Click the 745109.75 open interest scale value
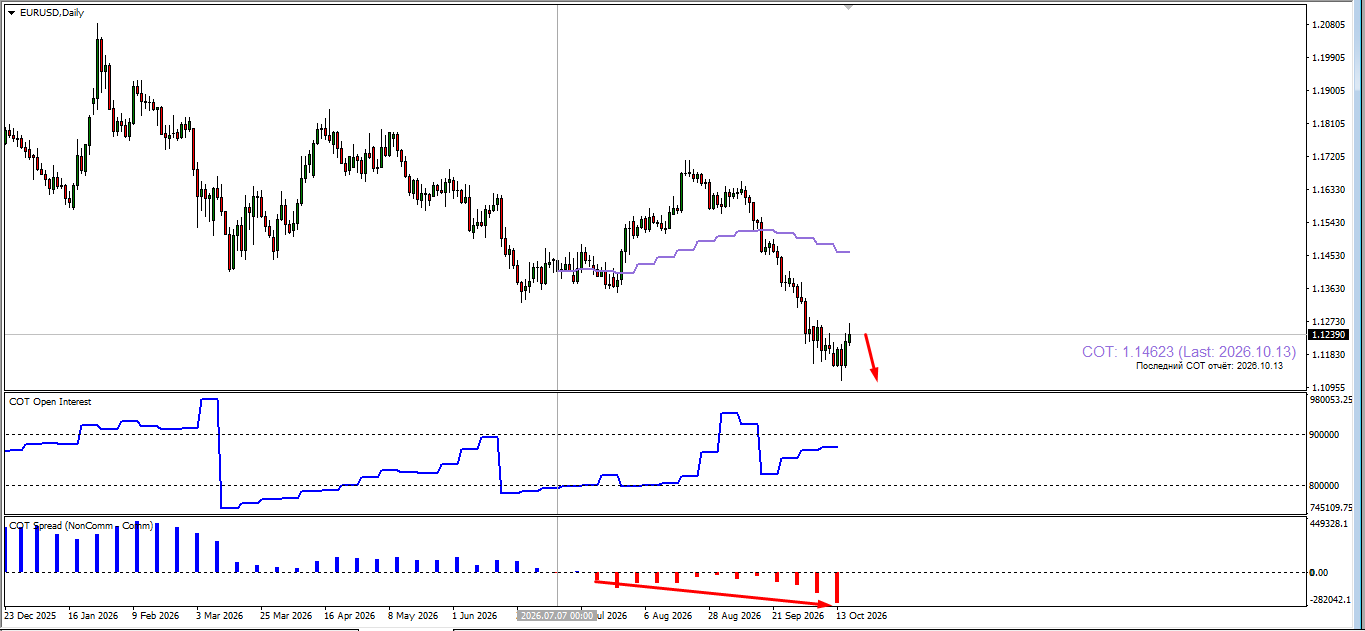This screenshot has width=1365, height=631. pyautogui.click(x=1333, y=508)
